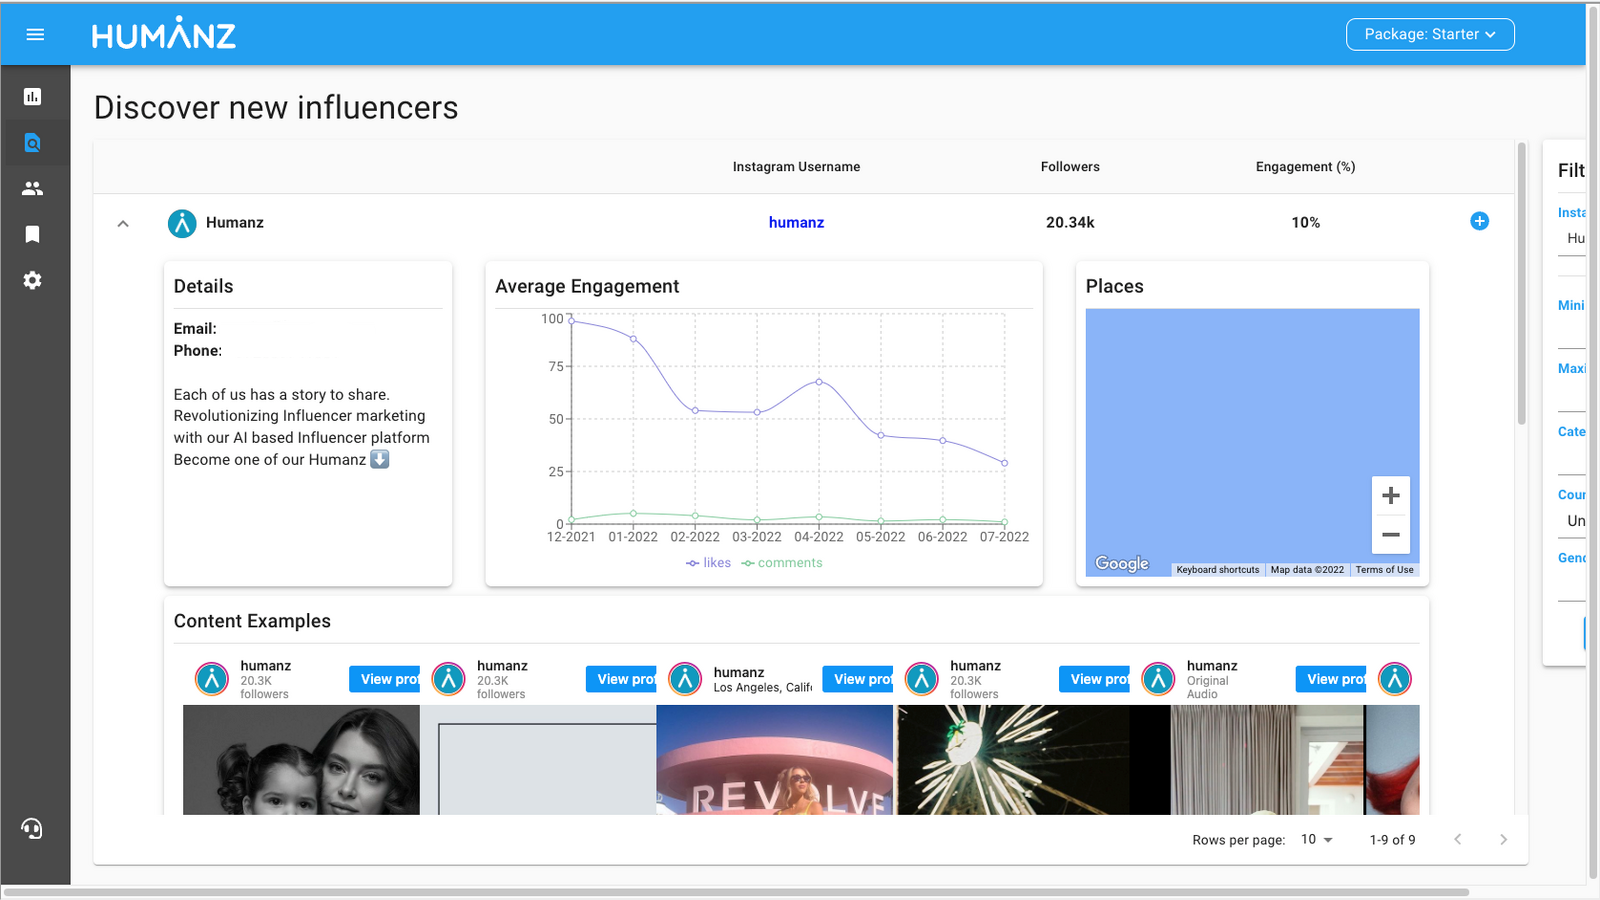
Task: Open the dashboard chart sidebar icon
Action: pyautogui.click(x=33, y=97)
